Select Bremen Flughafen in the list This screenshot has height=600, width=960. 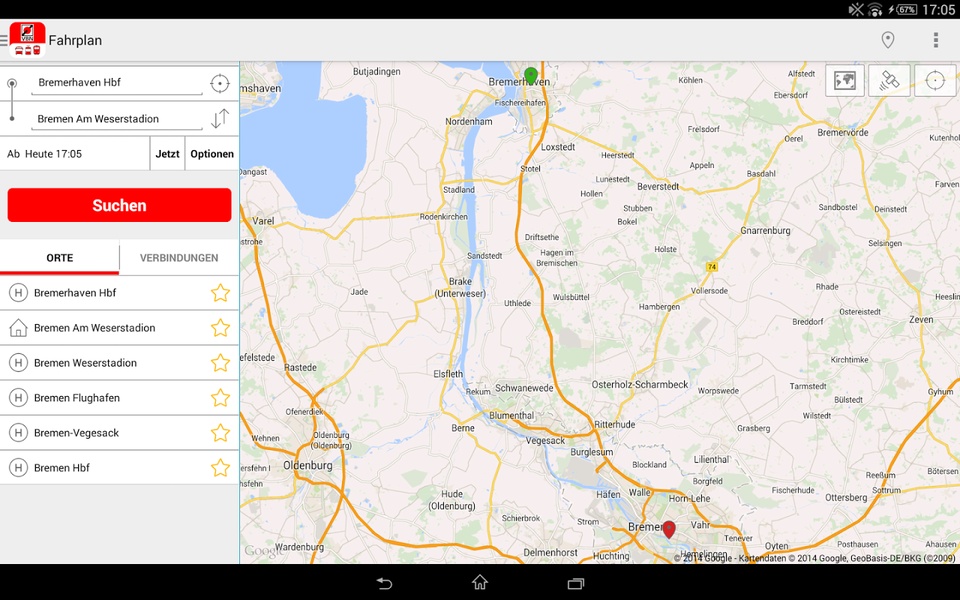point(119,398)
